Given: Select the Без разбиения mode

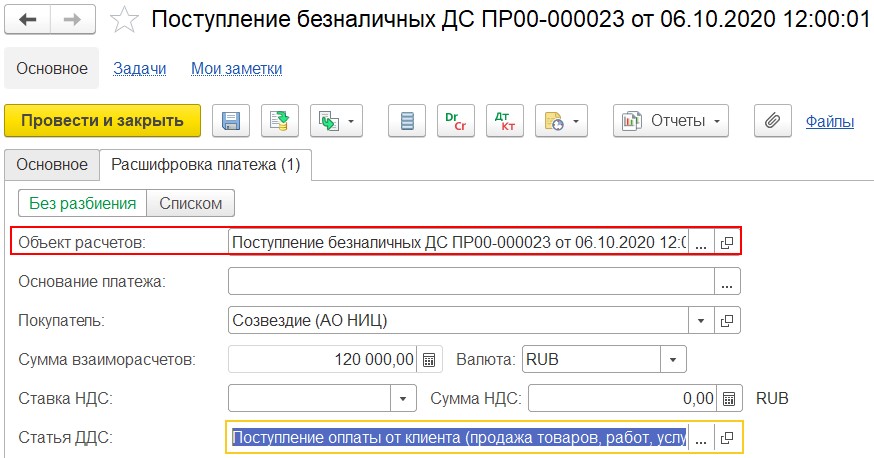Looking at the screenshot, I should tap(82, 203).
